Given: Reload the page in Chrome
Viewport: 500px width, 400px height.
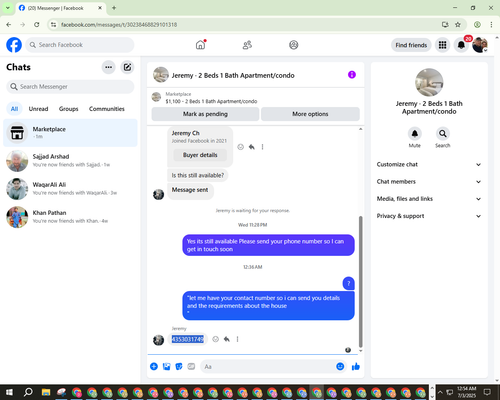Looking at the screenshot, I should 37,24.
